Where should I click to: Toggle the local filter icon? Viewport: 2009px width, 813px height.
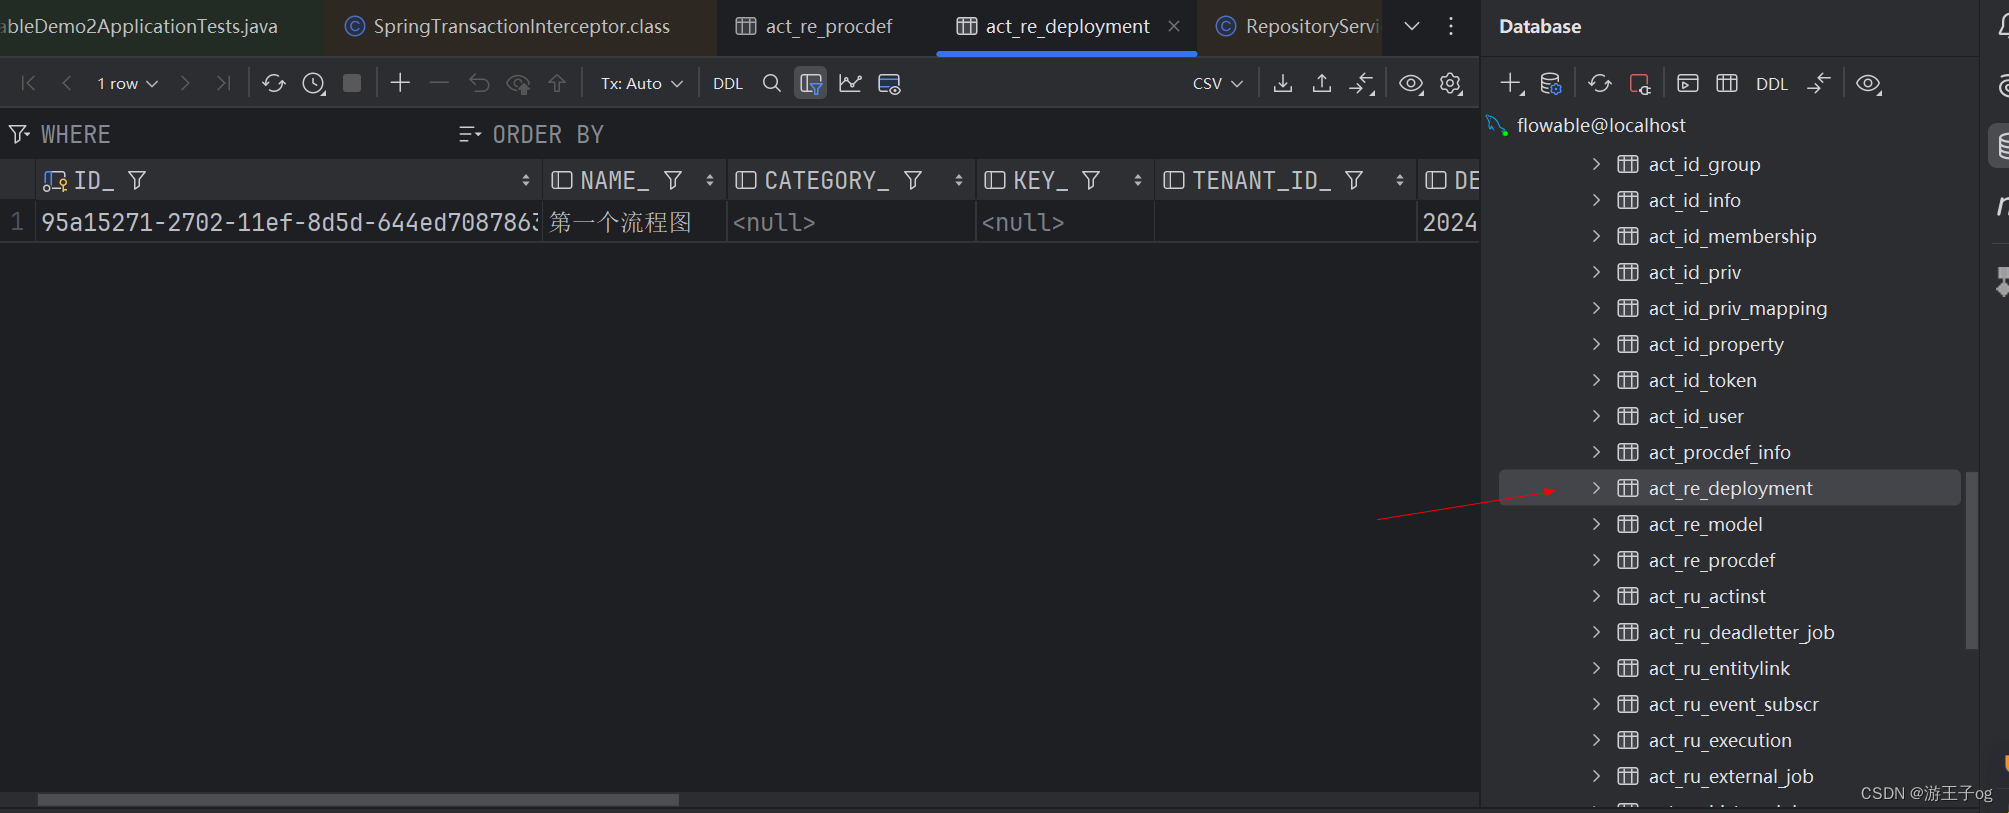point(811,83)
